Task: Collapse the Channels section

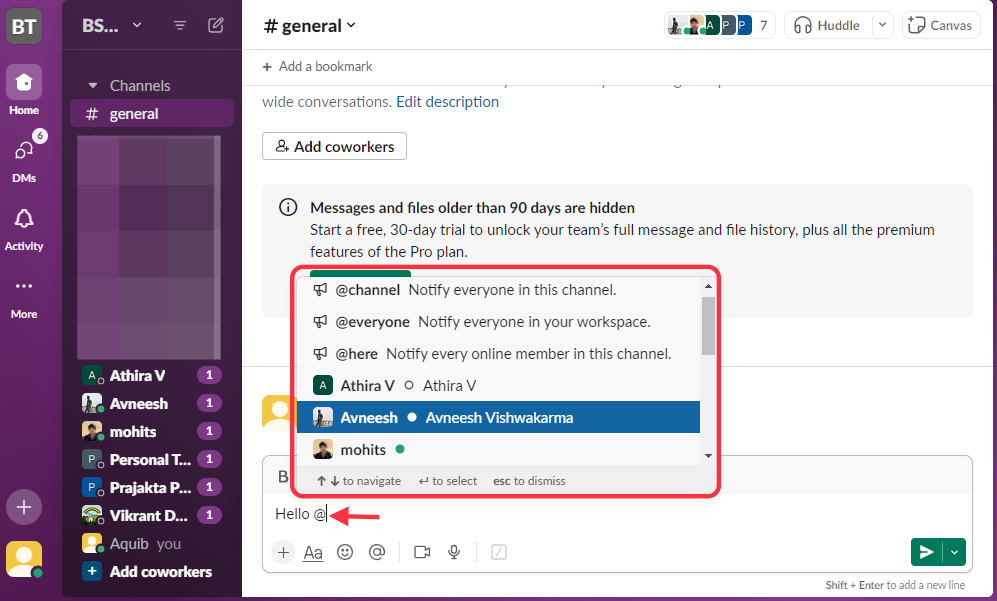Action: pos(92,85)
